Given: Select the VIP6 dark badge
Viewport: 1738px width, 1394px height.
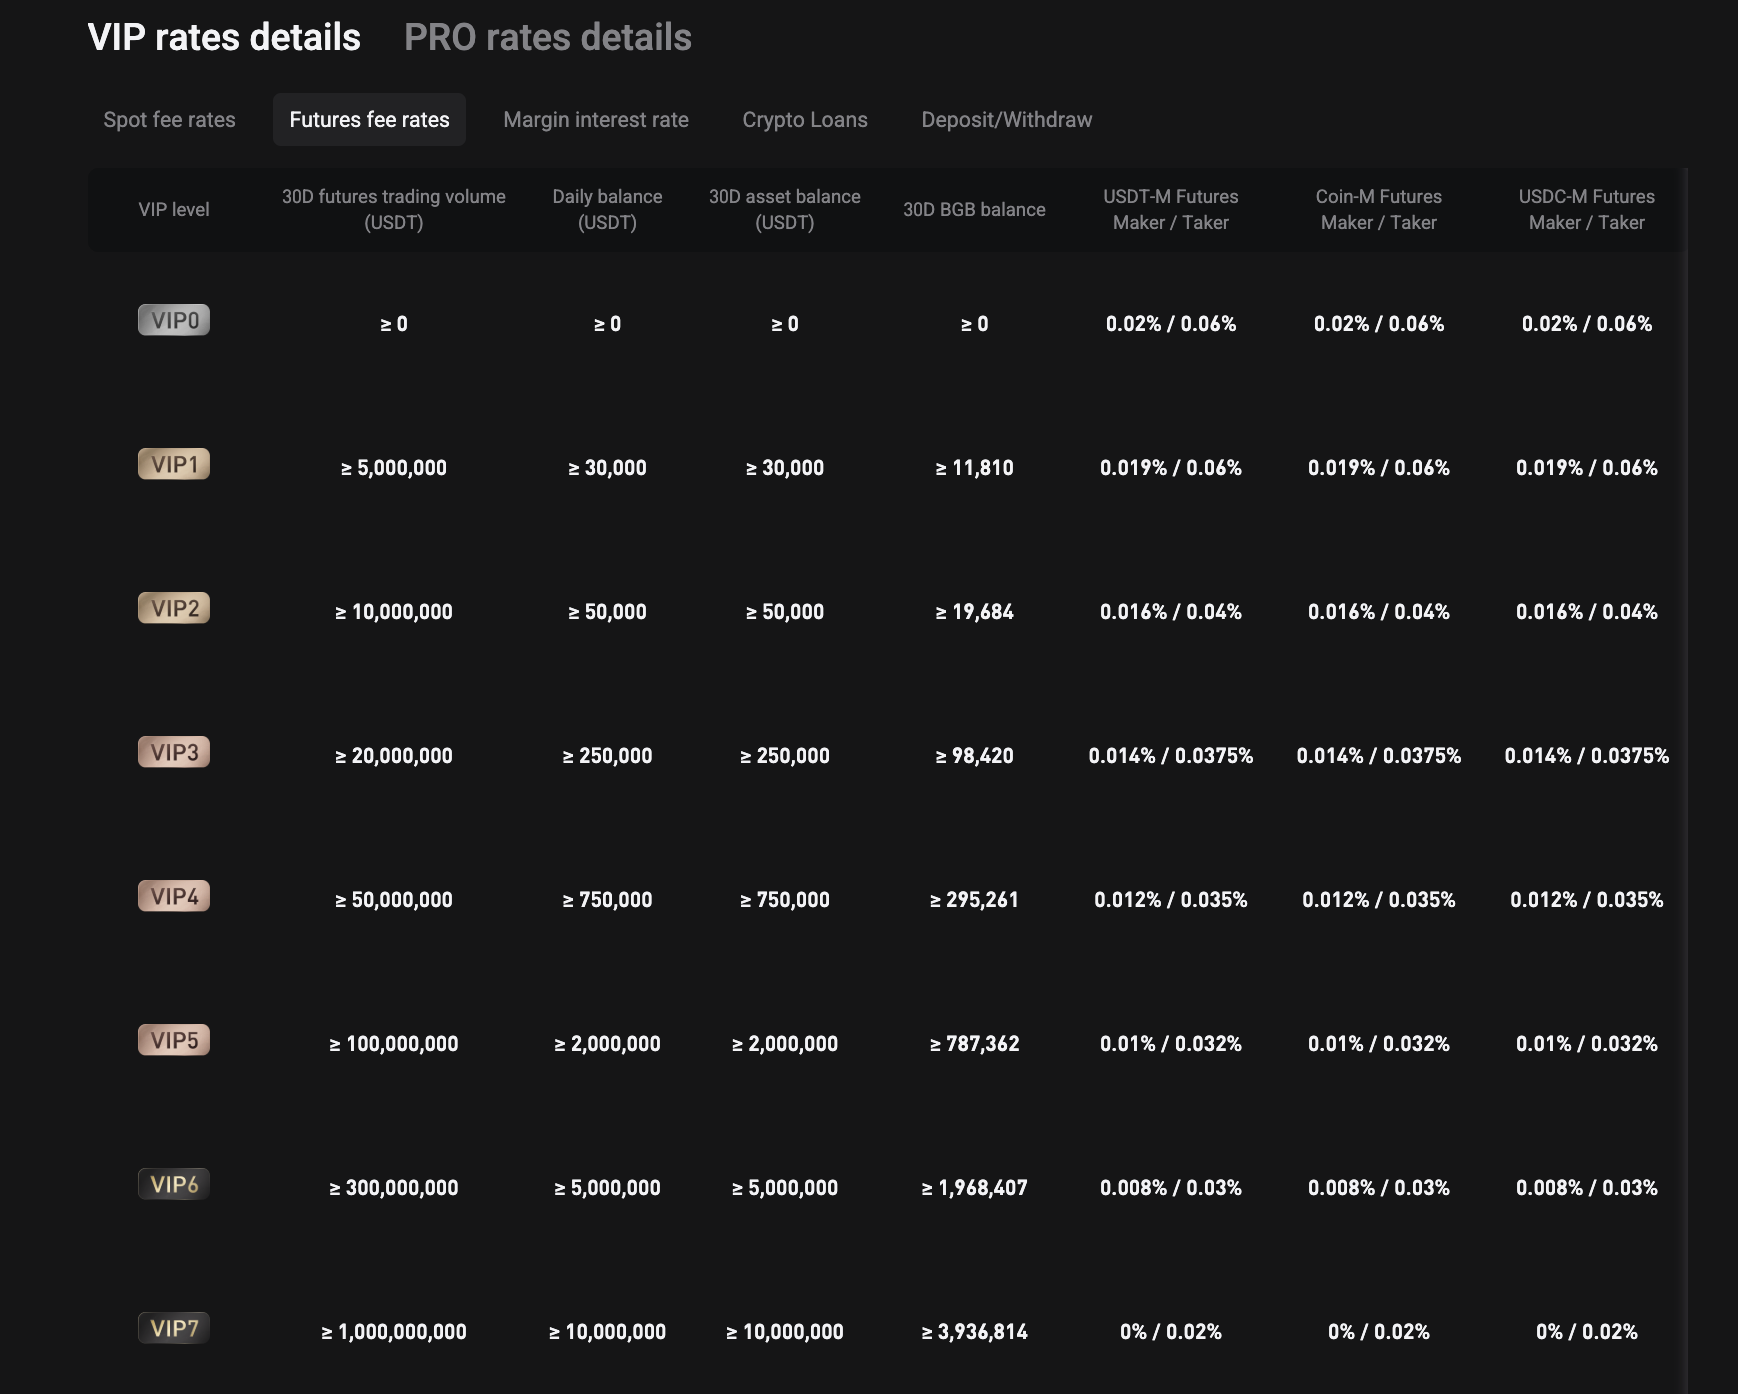Looking at the screenshot, I should pos(174,1184).
